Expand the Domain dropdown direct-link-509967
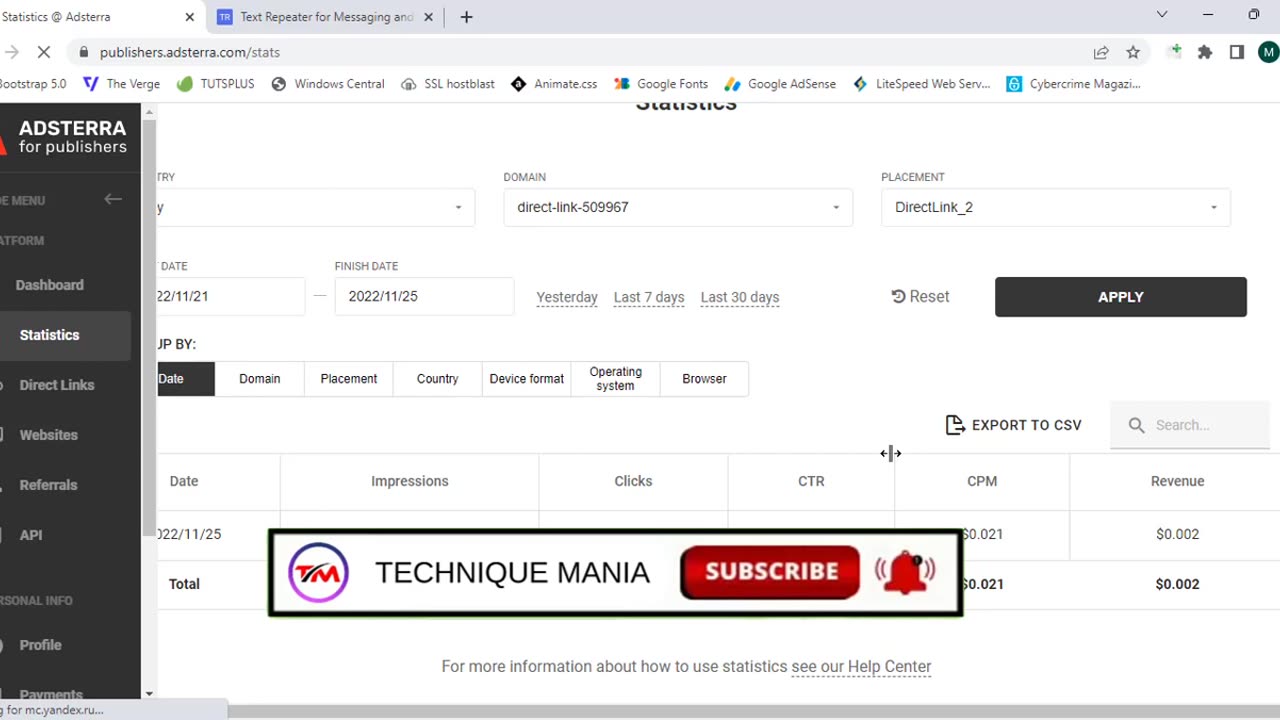1280x720 pixels. pos(678,207)
